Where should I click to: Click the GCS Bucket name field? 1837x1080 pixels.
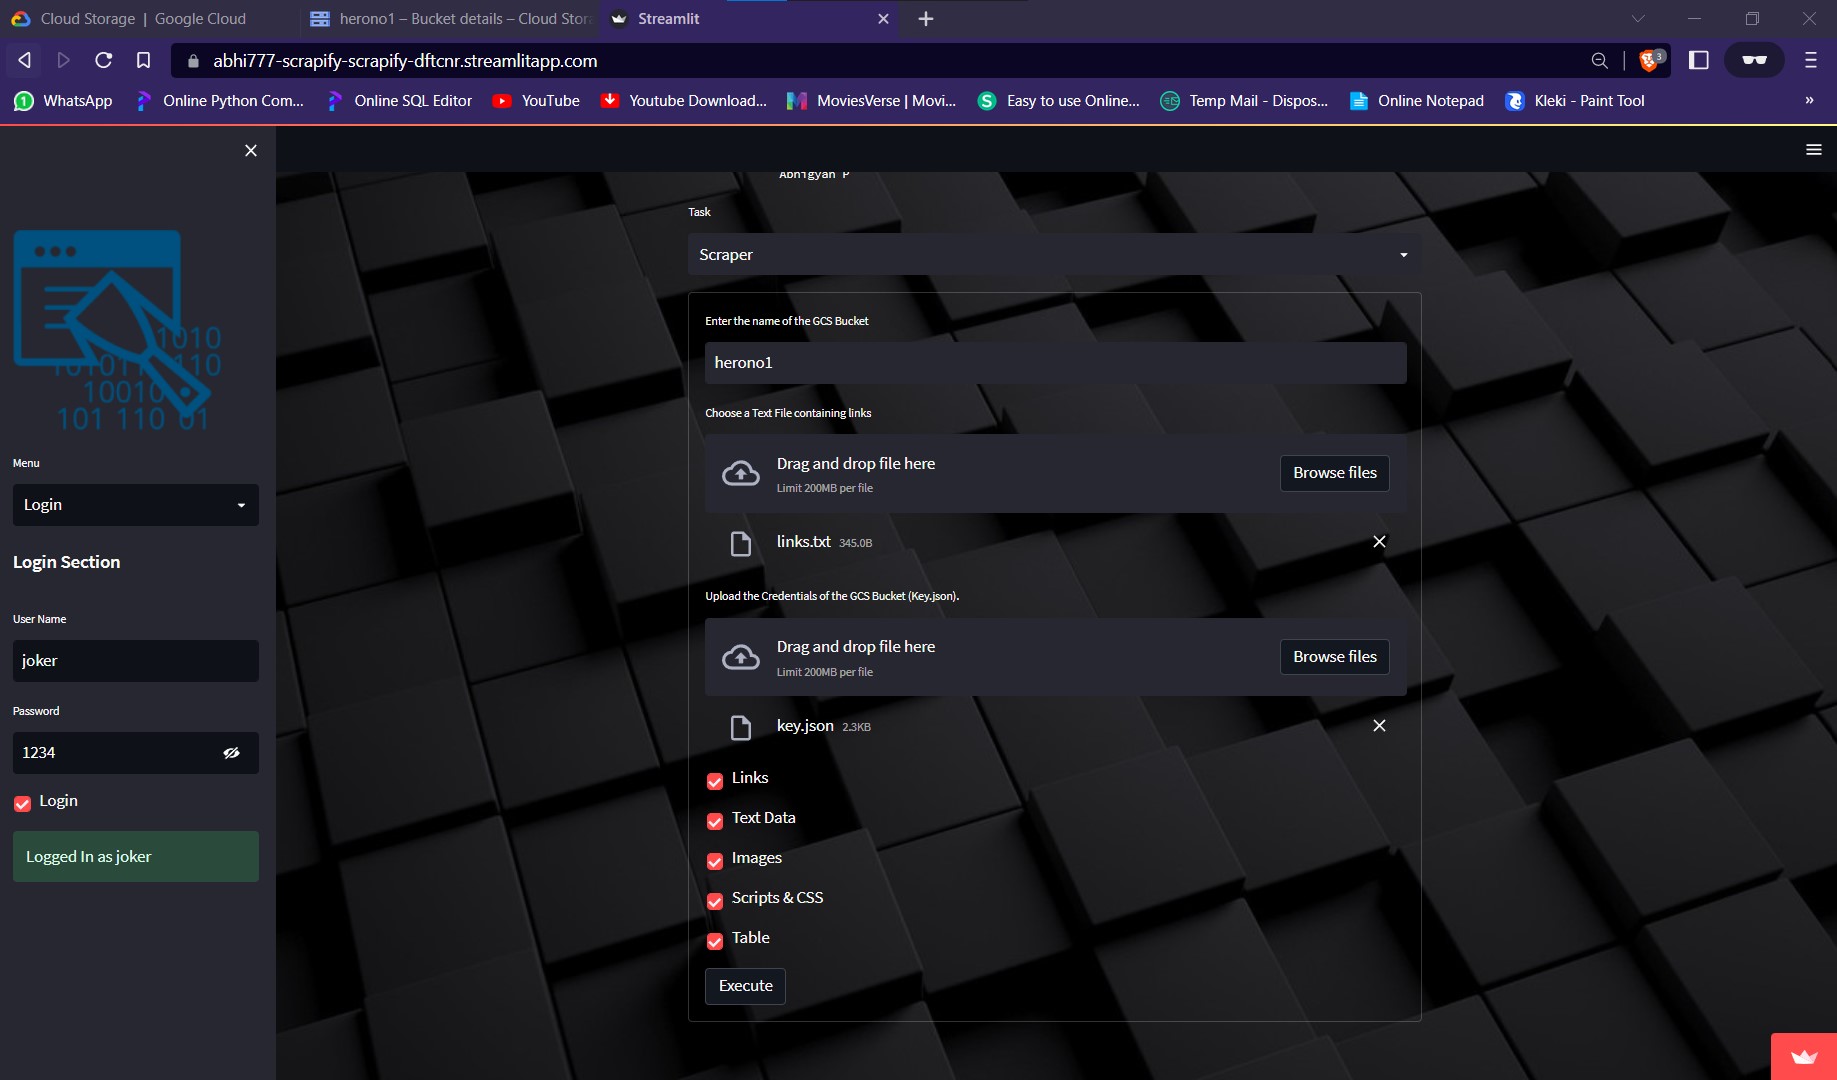pos(1055,363)
